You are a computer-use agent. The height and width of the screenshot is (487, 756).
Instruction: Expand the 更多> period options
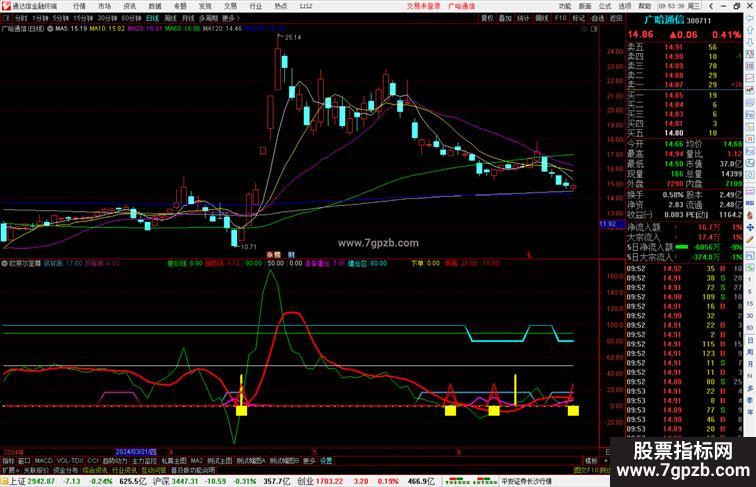click(230, 18)
